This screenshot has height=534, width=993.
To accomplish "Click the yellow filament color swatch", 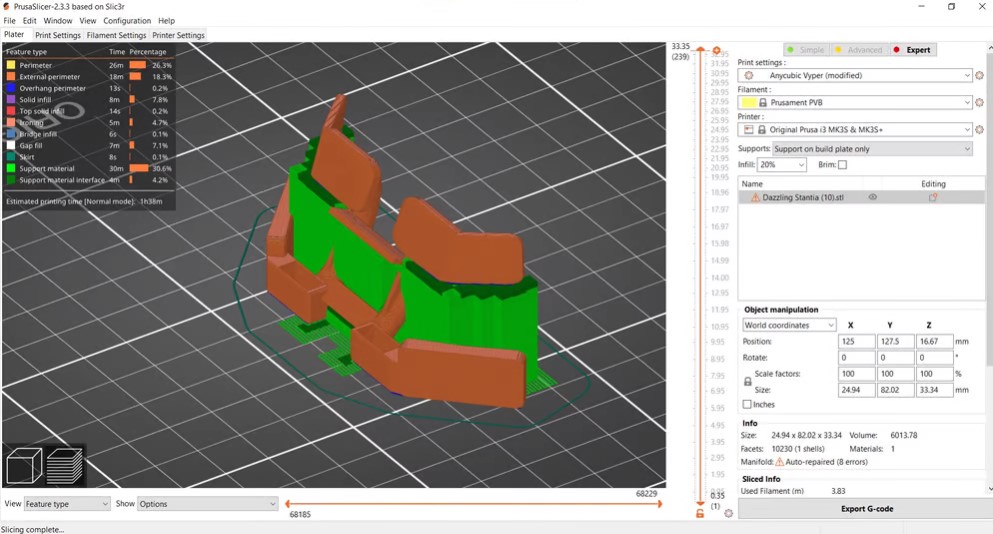I will point(749,103).
